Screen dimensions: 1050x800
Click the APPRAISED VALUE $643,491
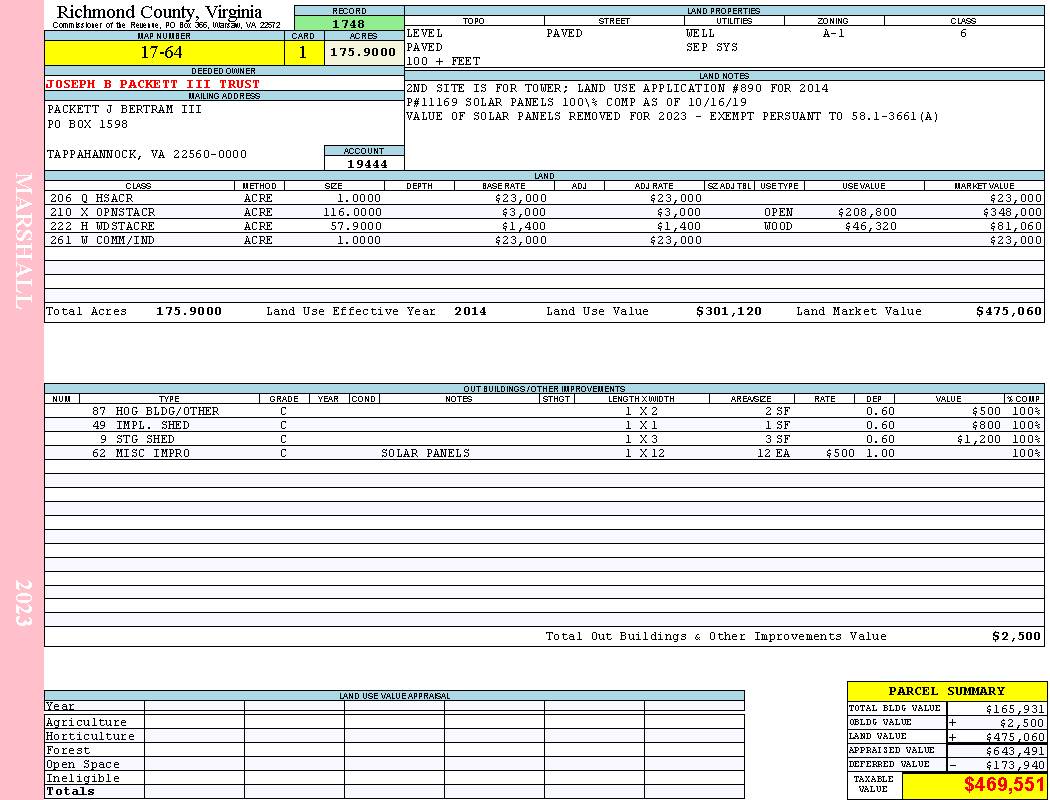1015,751
